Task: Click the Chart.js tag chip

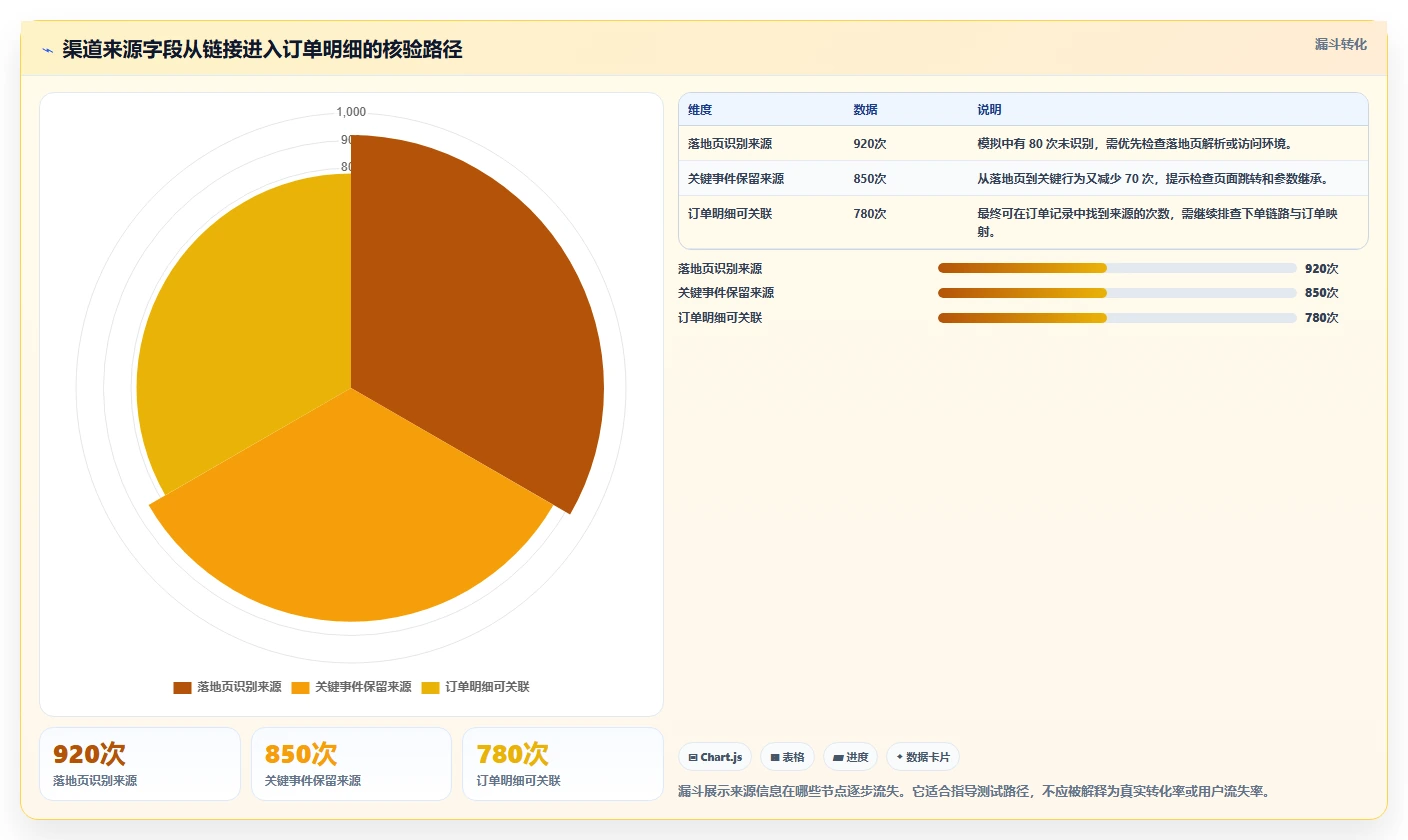Action: (x=715, y=757)
